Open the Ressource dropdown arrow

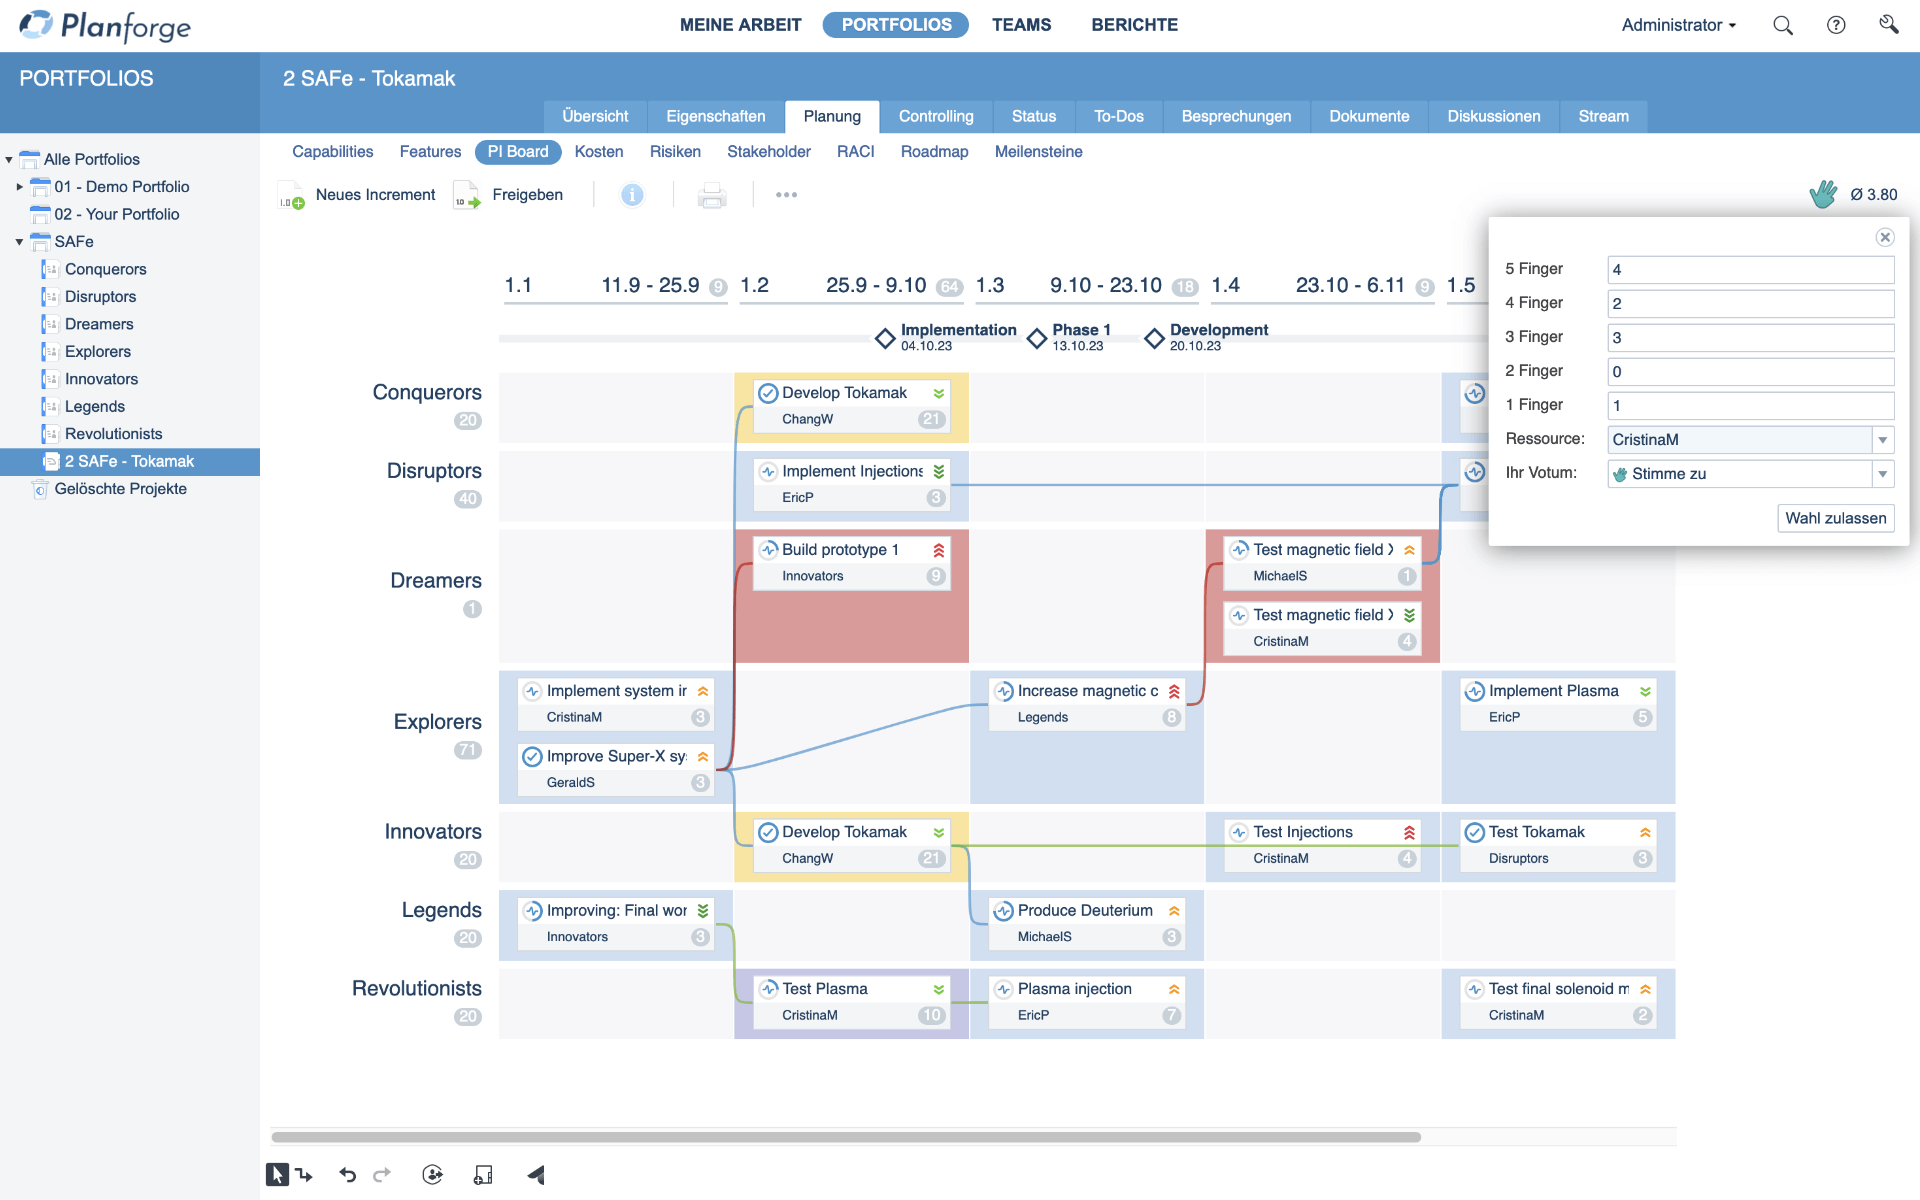1883,440
